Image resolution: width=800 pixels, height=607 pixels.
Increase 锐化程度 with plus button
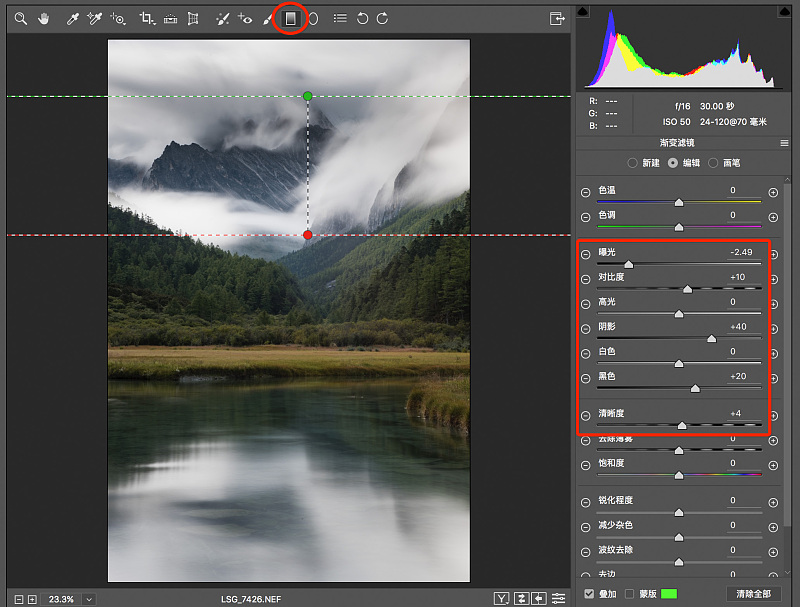pyautogui.click(x=773, y=503)
